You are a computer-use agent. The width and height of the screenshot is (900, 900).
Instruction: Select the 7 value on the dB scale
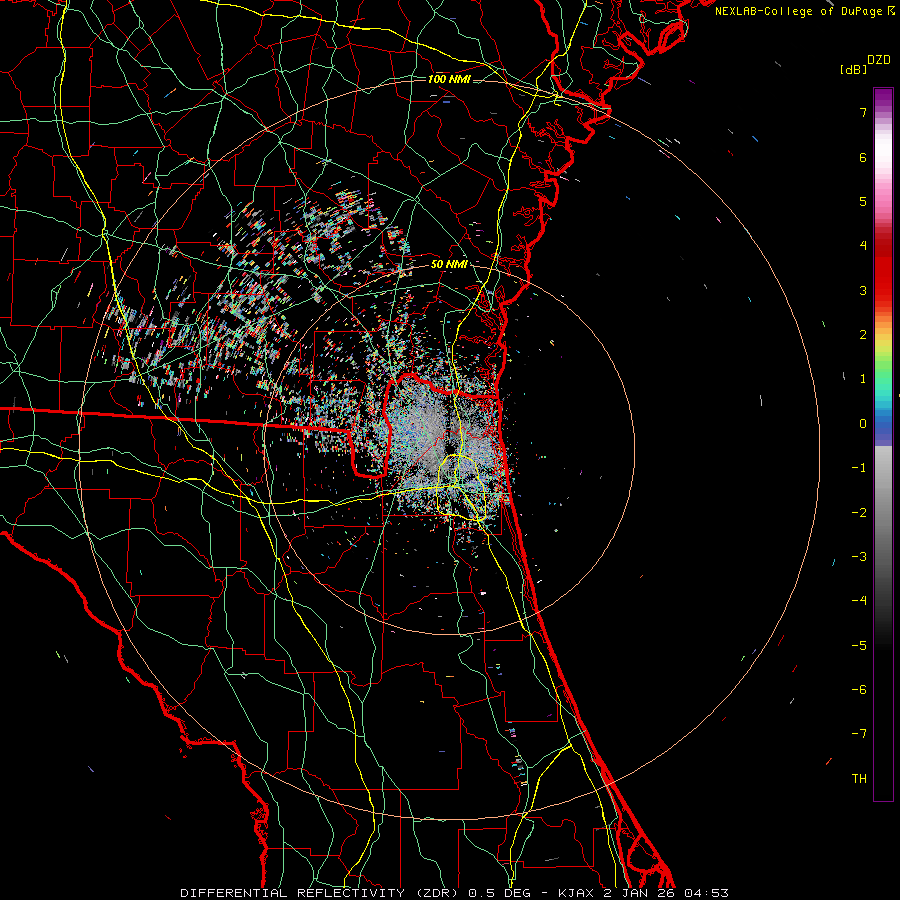[x=863, y=112]
